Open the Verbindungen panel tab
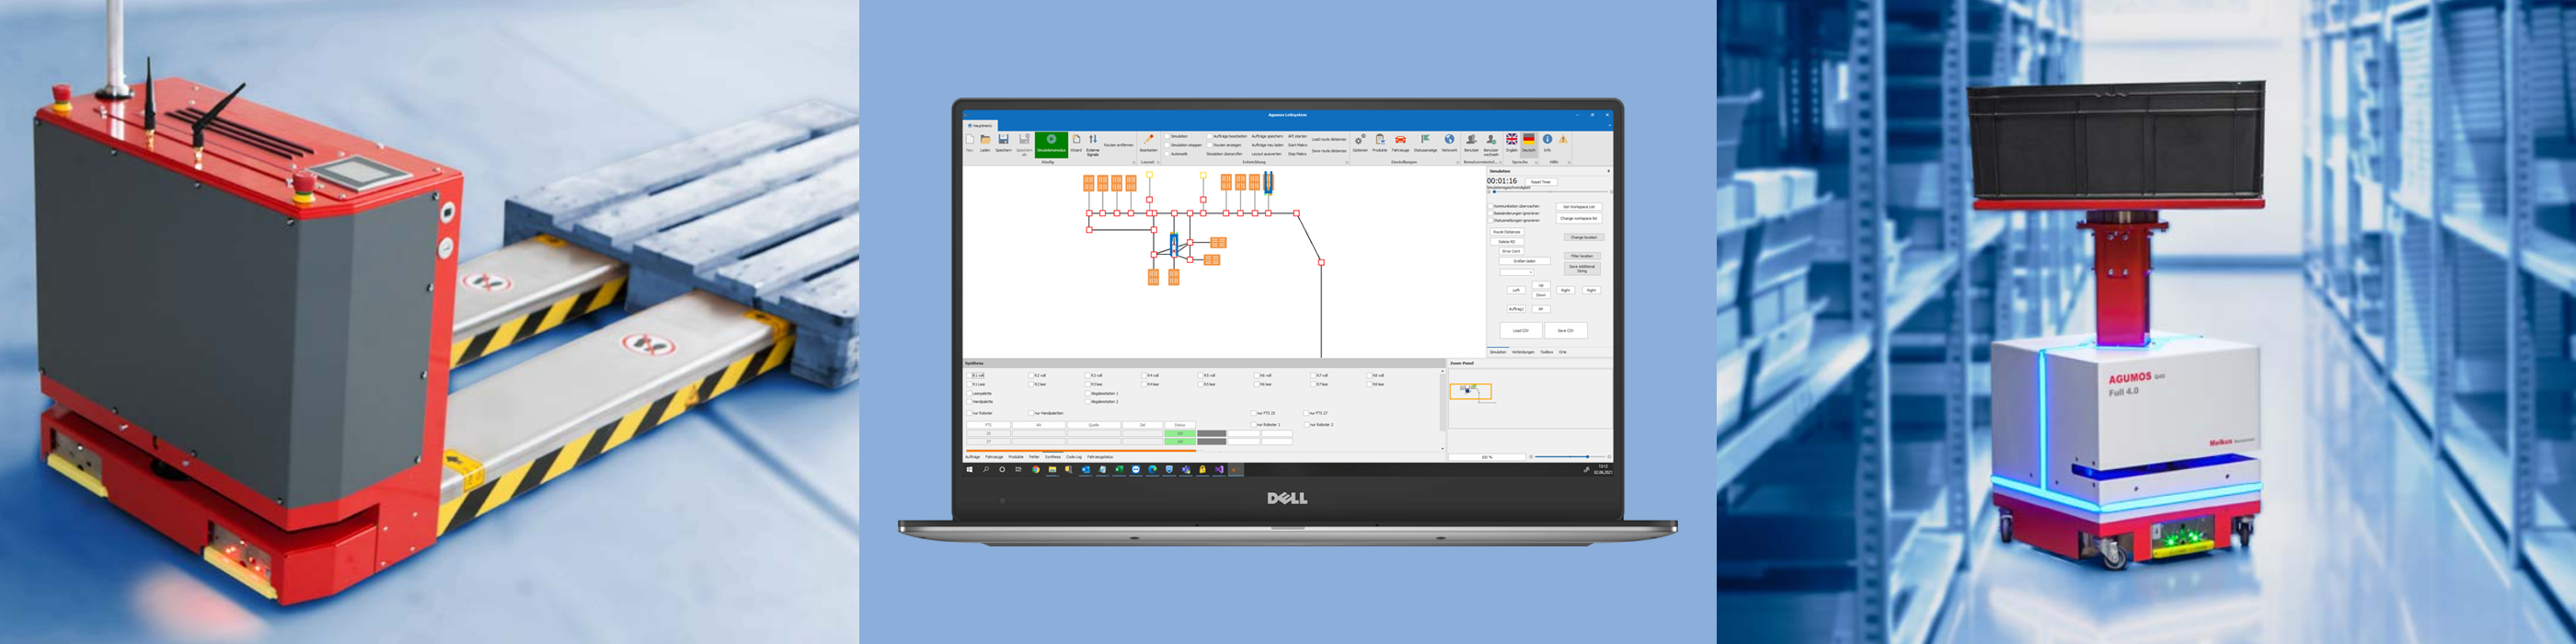 tap(1524, 352)
